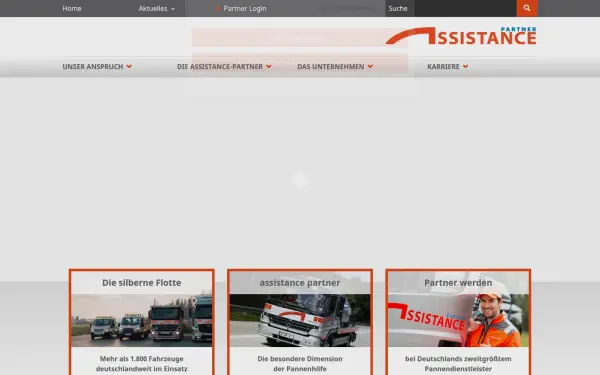Screen dimensions: 600x375
Task: Click chevron next to Das Unternehmen
Action: tap(370, 67)
